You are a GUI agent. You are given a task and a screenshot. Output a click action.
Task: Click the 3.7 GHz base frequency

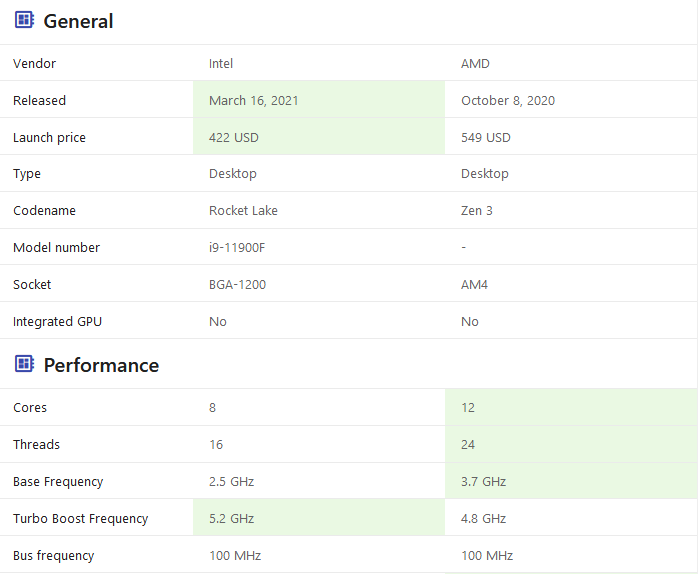coord(483,482)
